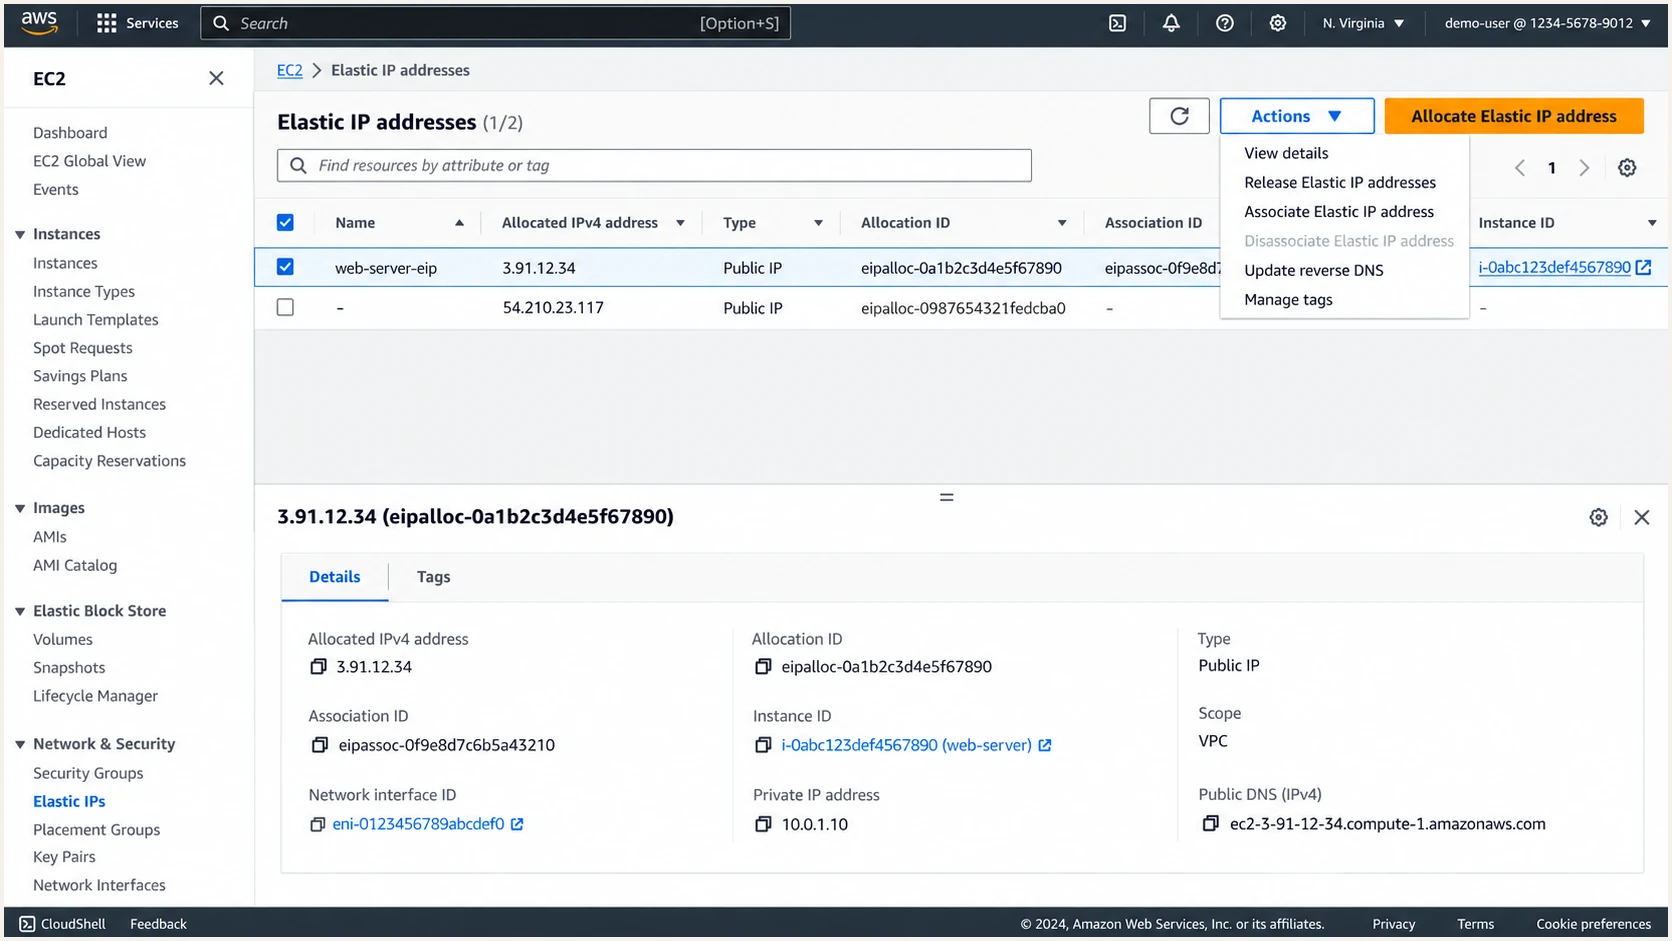
Task: Switch to the Tags tab
Action: [x=433, y=577]
